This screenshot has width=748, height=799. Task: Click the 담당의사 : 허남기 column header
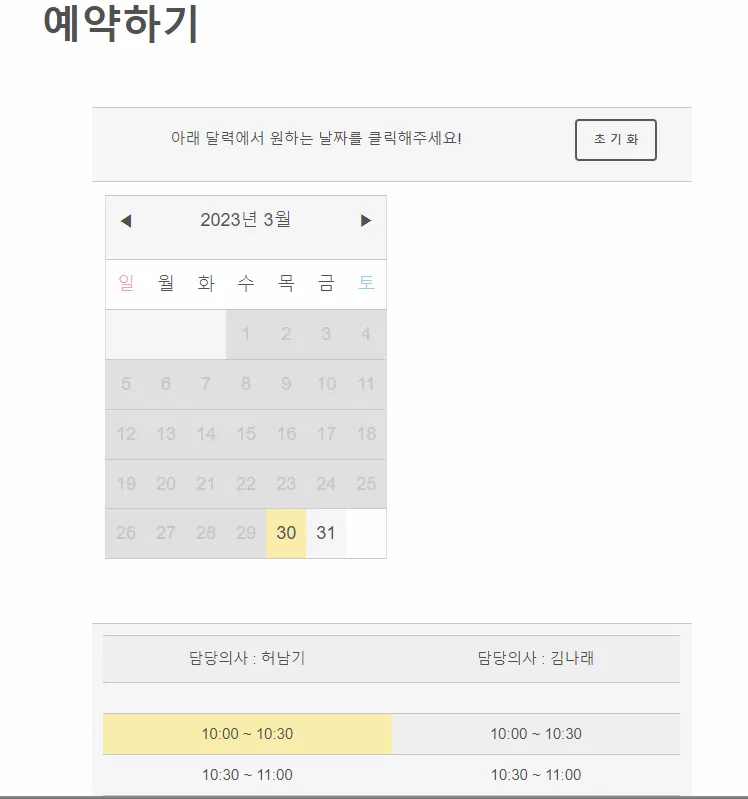pos(247,658)
